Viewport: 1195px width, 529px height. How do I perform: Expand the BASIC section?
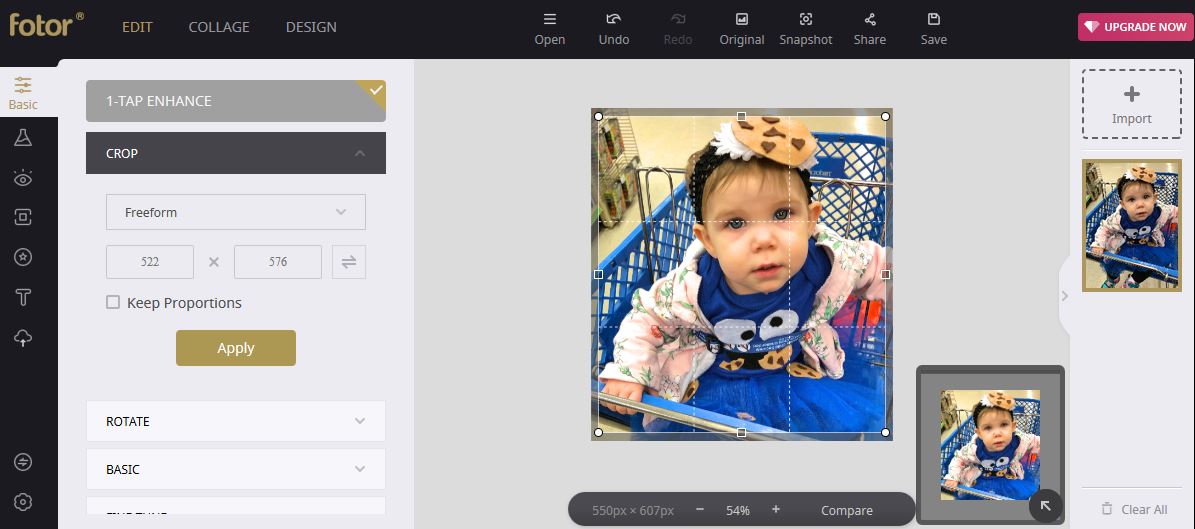[x=235, y=469]
